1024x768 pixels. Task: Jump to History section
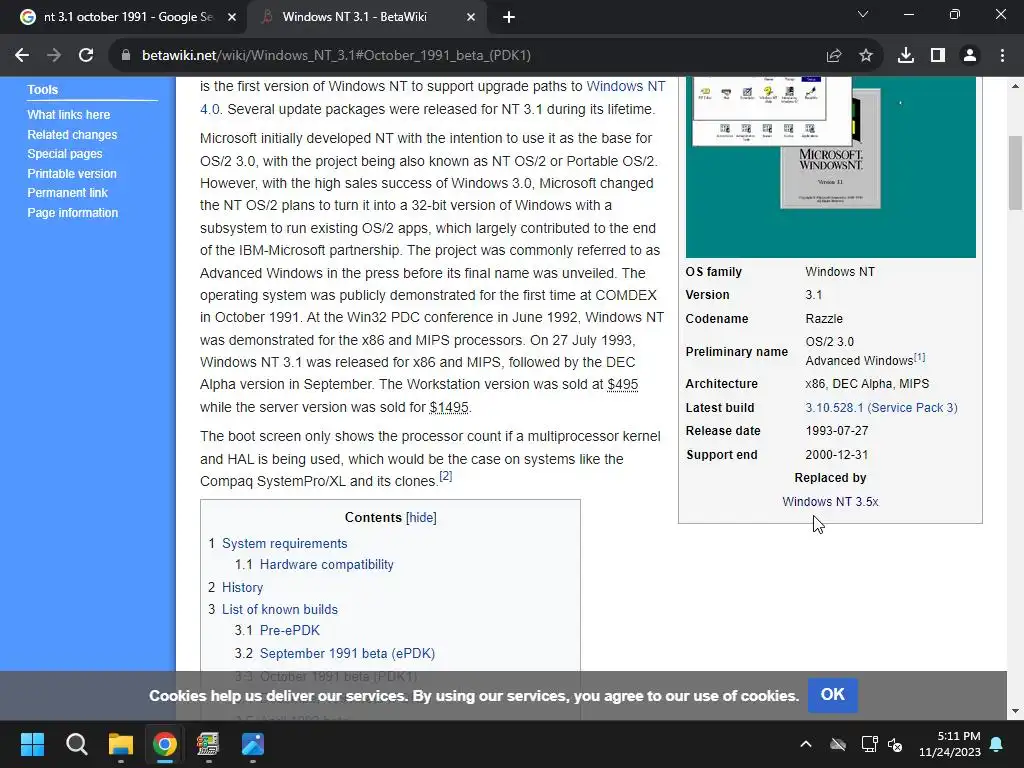click(242, 587)
